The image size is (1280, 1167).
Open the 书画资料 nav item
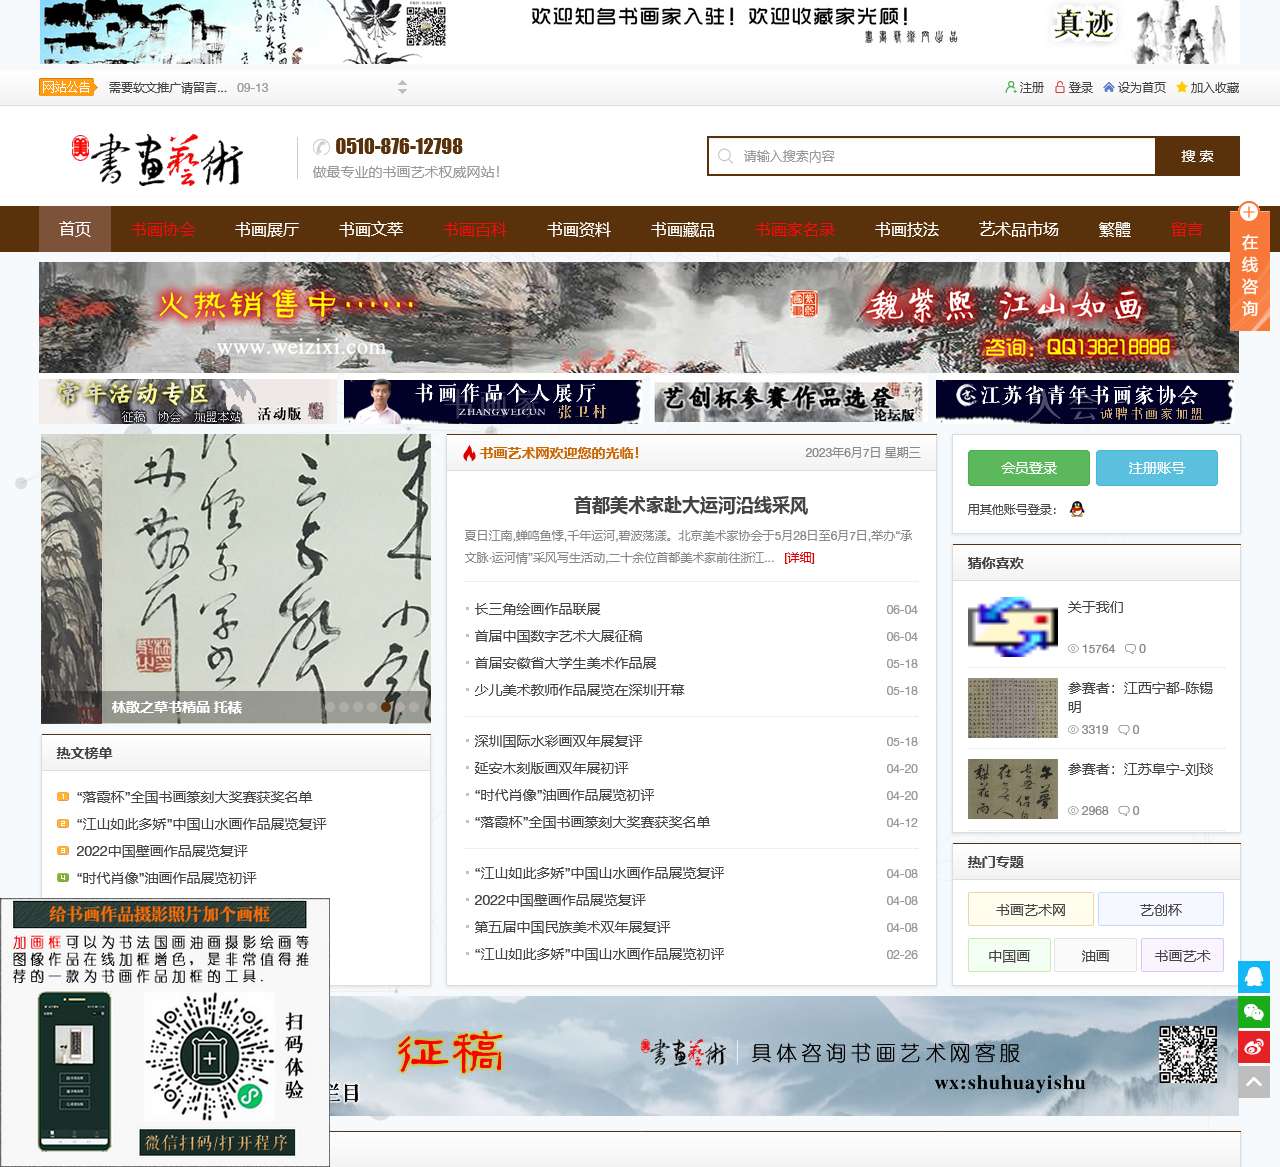click(579, 229)
